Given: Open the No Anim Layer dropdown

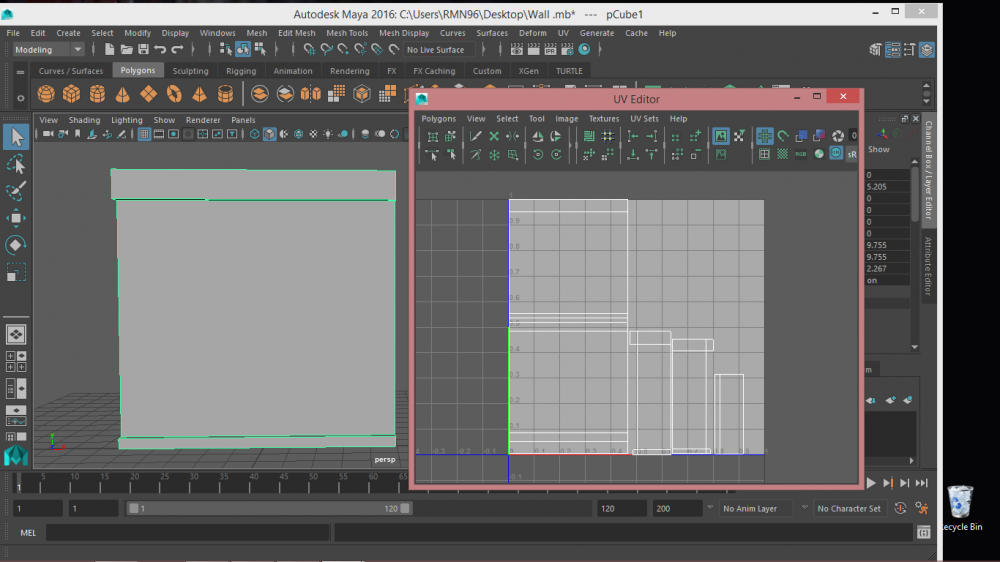Looking at the screenshot, I should (x=757, y=508).
